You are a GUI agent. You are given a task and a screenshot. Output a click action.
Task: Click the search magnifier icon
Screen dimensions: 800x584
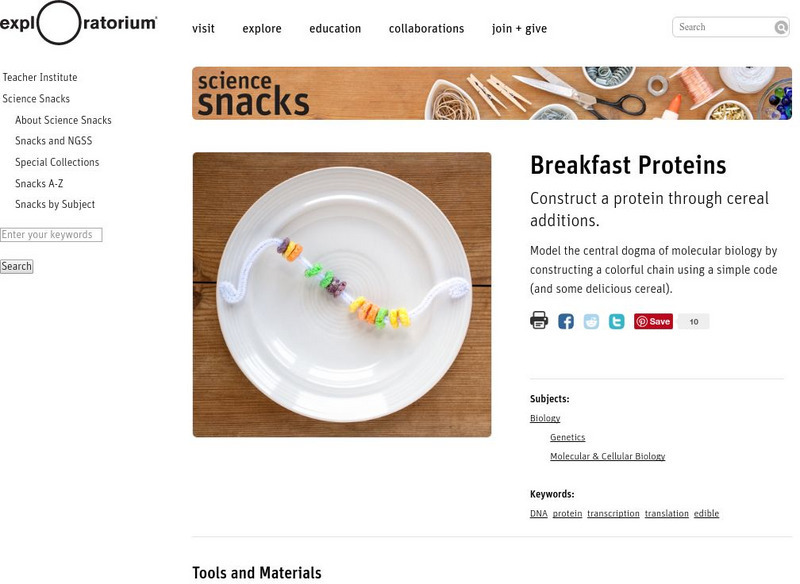click(x=781, y=28)
